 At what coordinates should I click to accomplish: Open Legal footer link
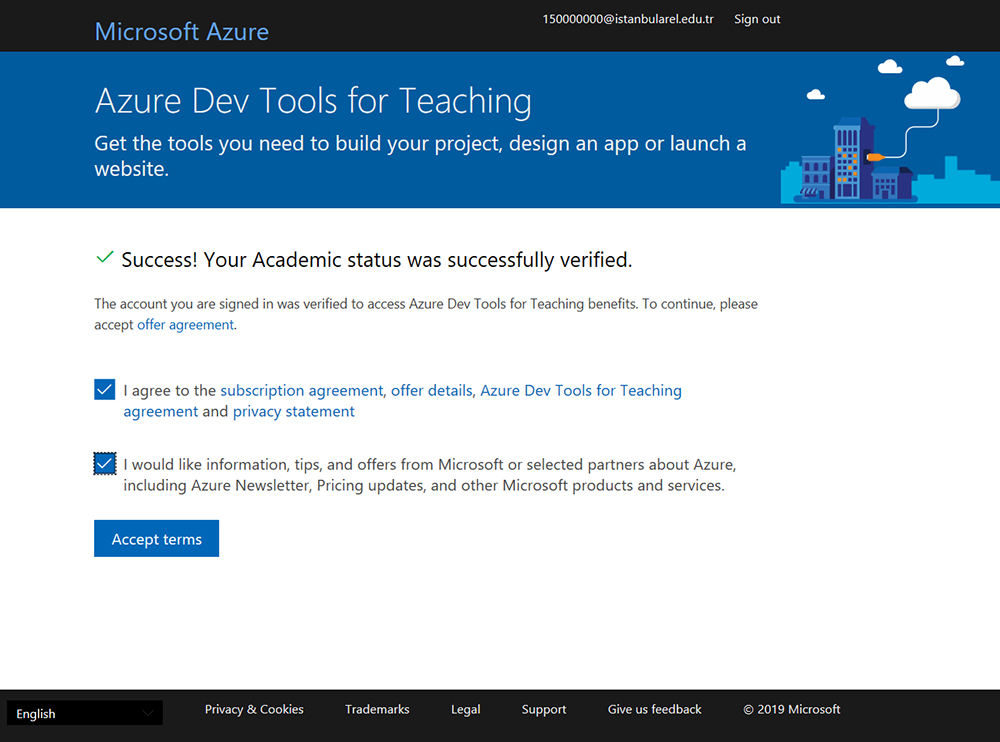466,709
